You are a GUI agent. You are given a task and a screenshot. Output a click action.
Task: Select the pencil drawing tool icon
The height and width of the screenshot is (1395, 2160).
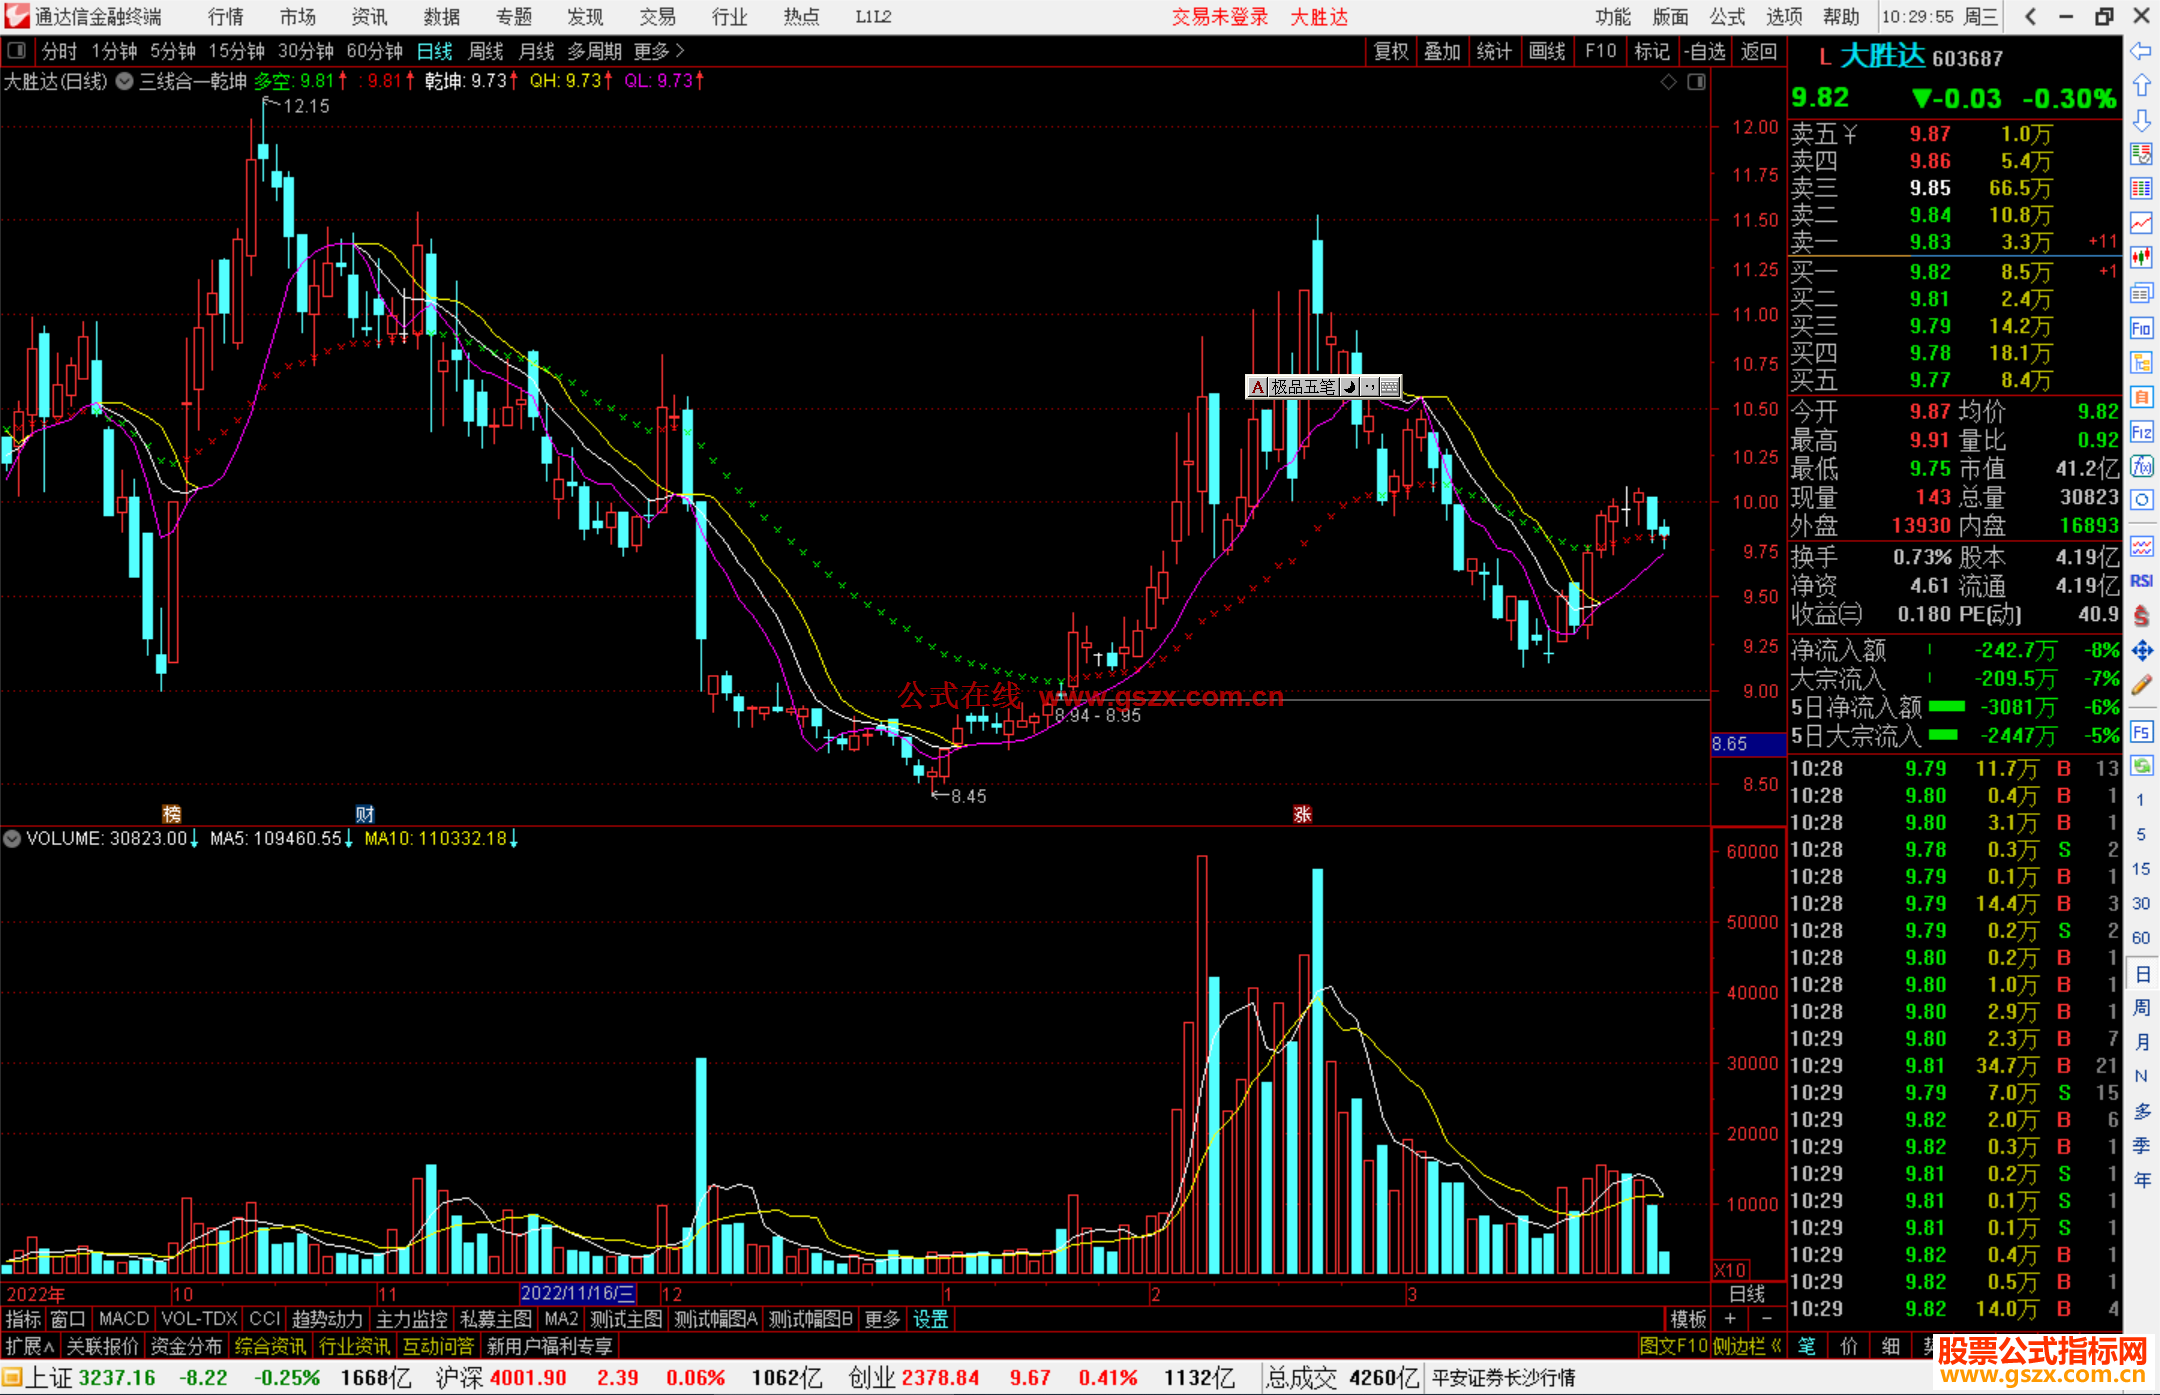(x=2141, y=685)
